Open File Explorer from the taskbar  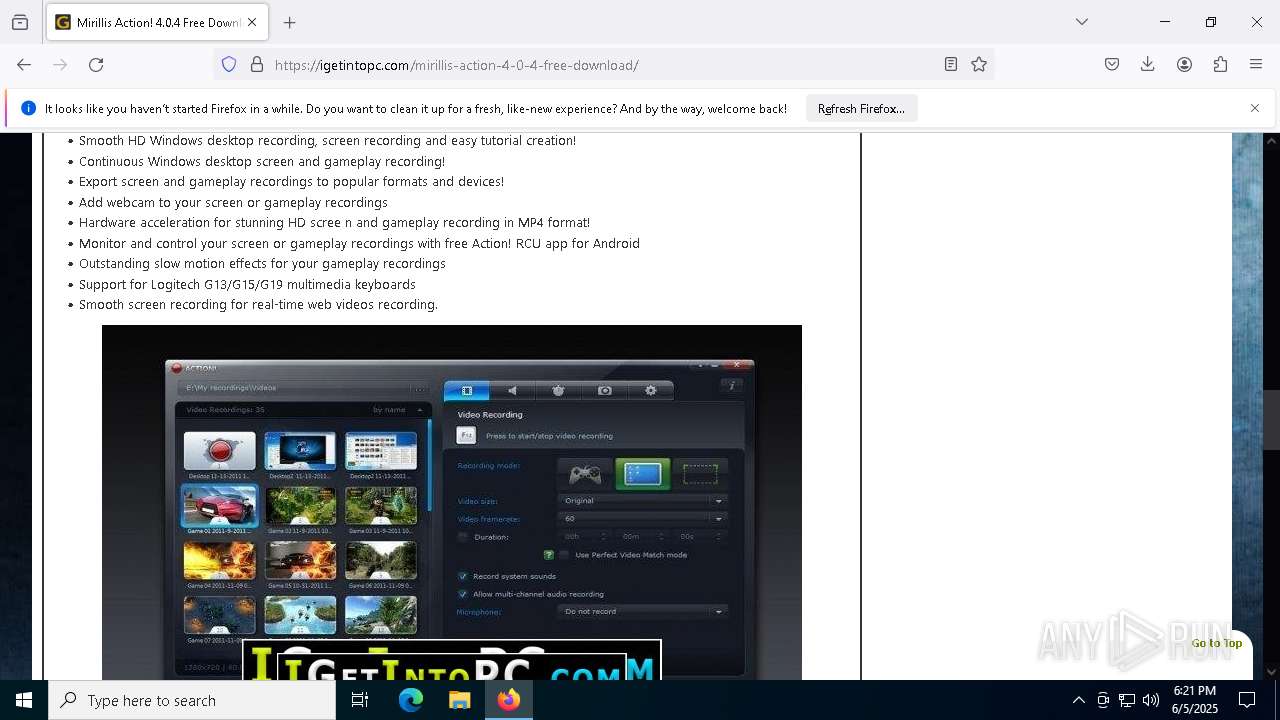(x=459, y=700)
